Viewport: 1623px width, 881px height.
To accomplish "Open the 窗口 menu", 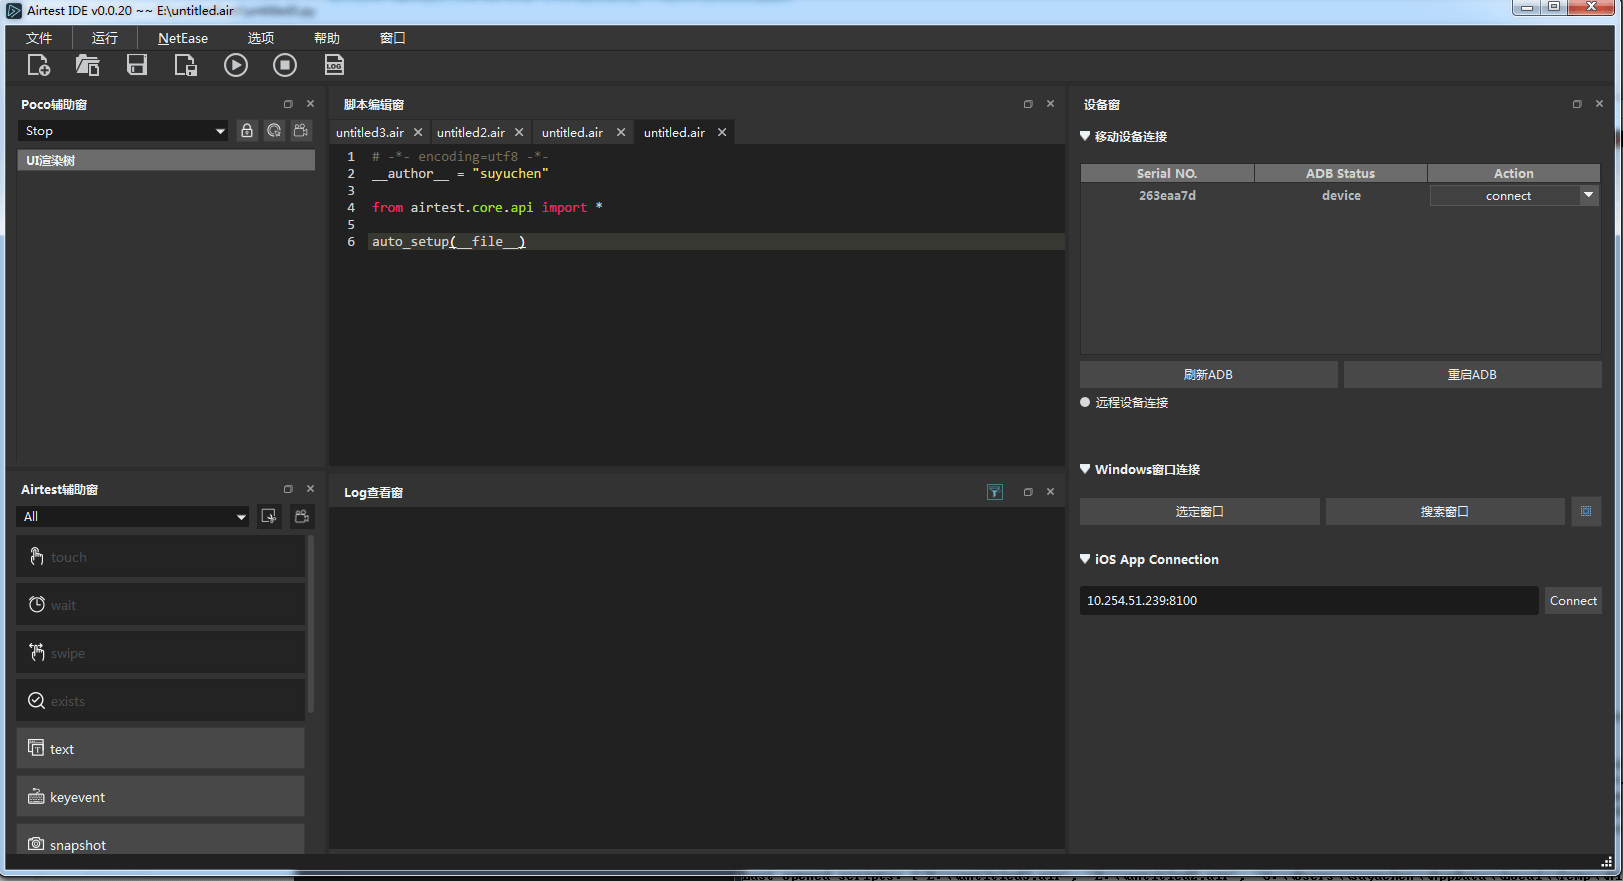I will 393,38.
